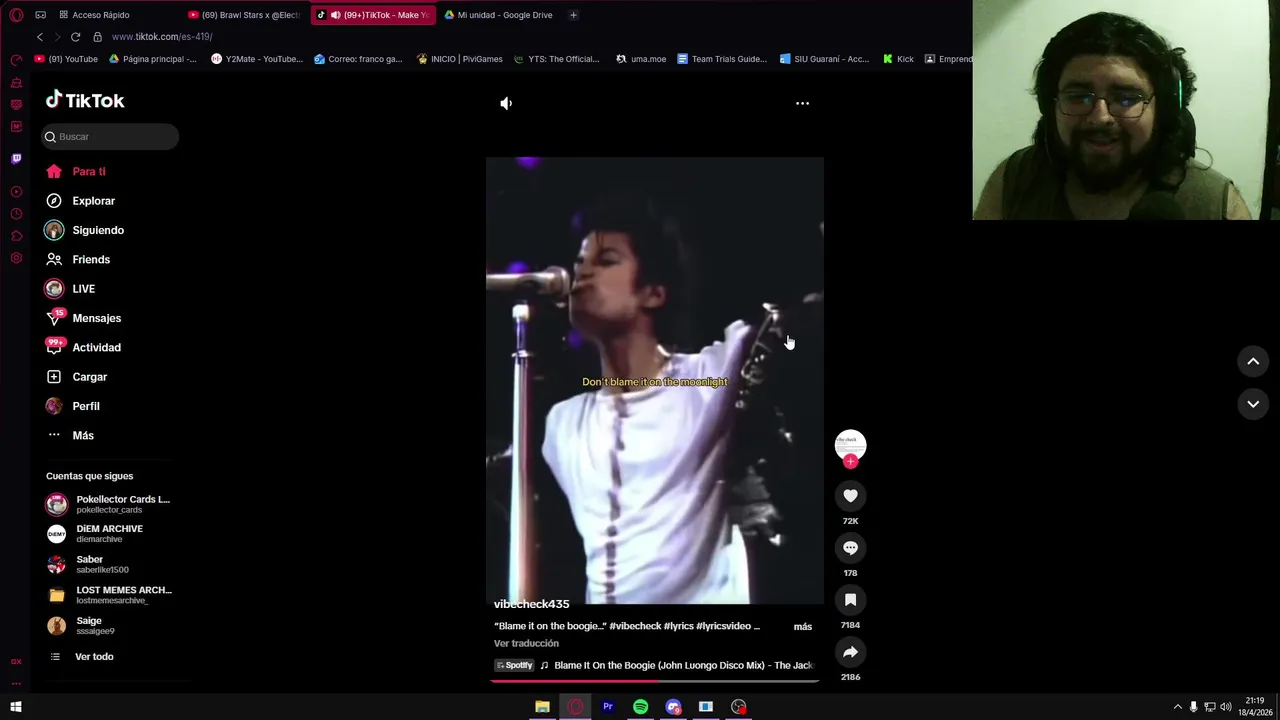1280x720 pixels.
Task: Open the Pokellector Cards account
Action: point(110,504)
